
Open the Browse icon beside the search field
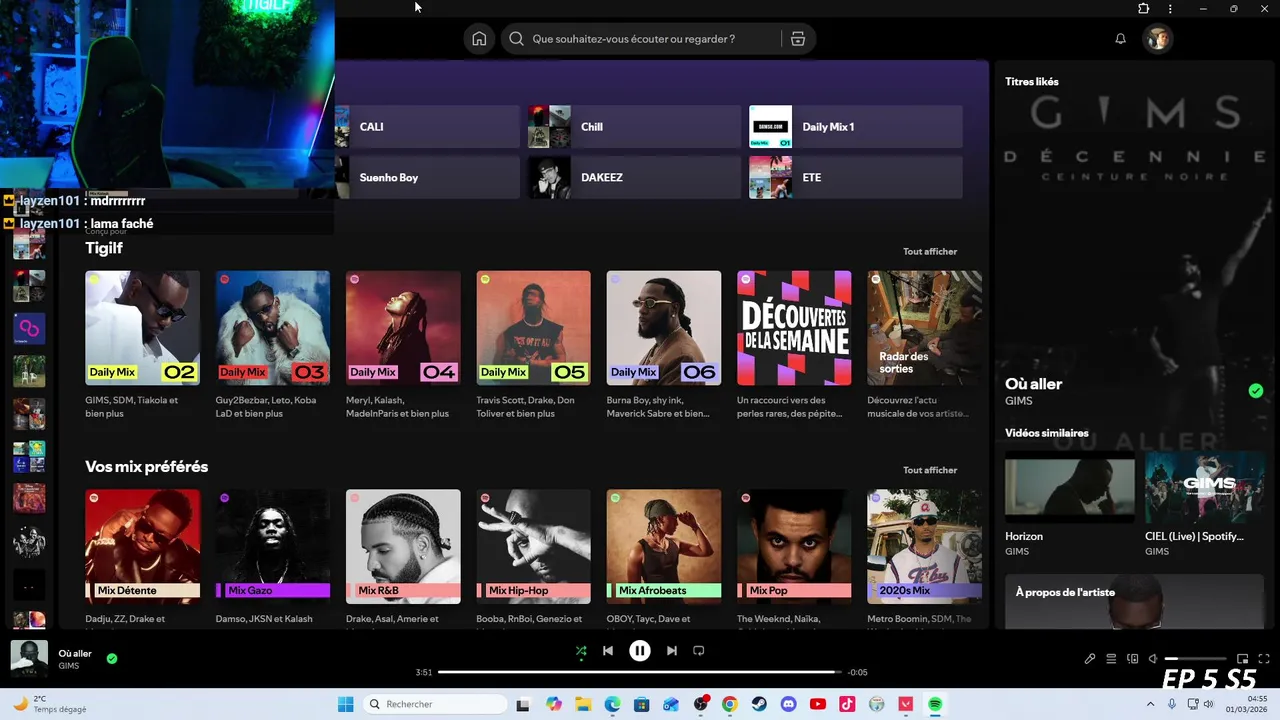tap(797, 39)
